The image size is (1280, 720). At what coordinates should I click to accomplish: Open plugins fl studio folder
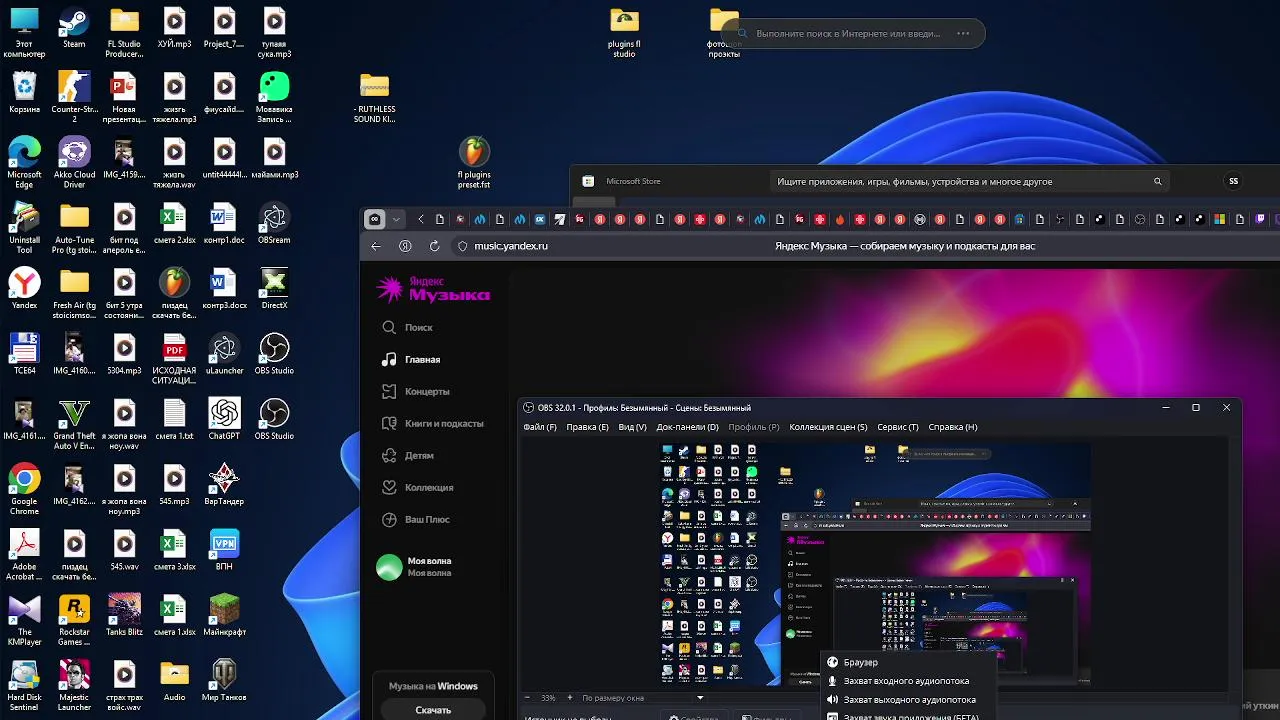[624, 33]
